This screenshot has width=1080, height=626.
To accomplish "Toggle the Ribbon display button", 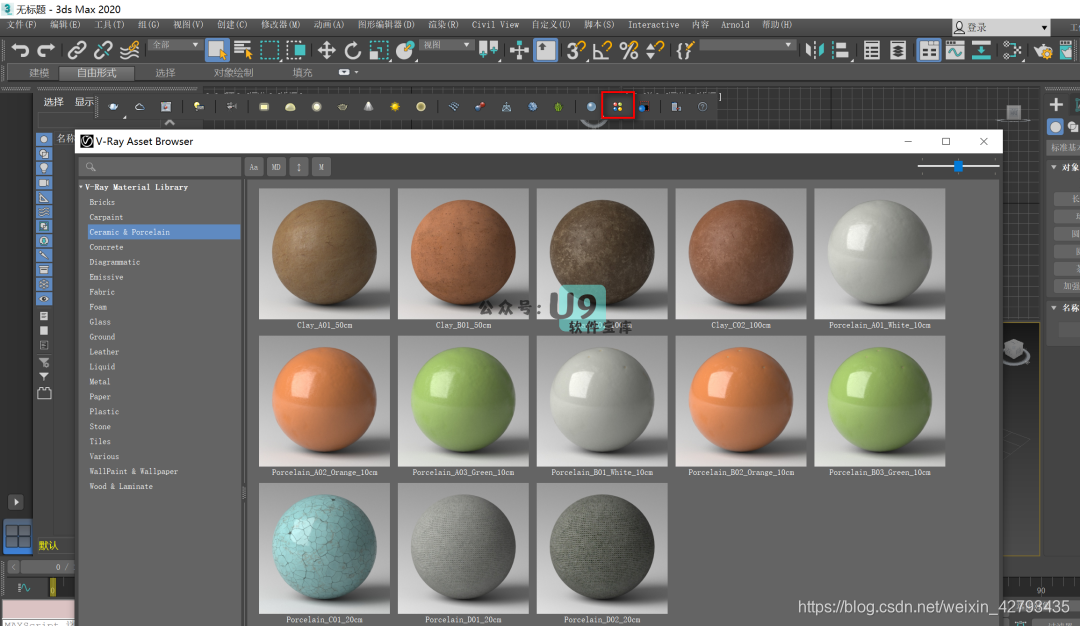I will click(928, 50).
